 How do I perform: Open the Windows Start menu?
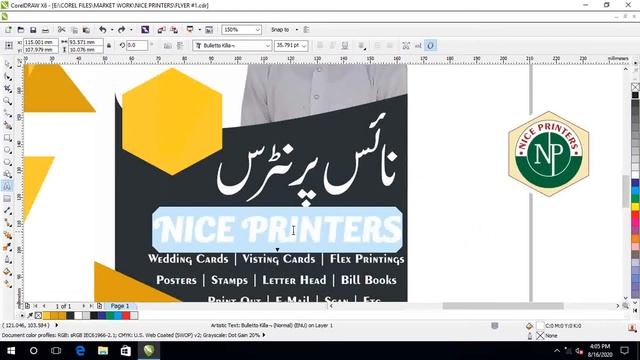point(11,351)
